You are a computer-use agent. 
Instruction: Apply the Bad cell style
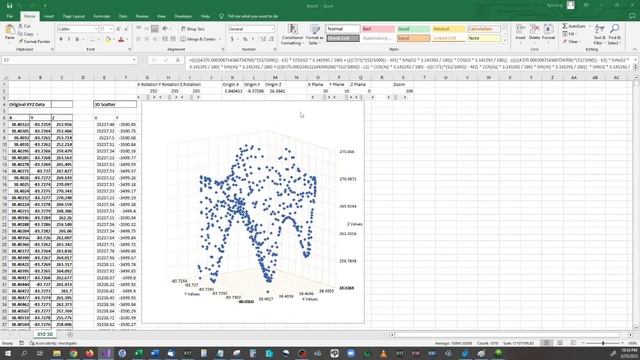click(378, 29)
